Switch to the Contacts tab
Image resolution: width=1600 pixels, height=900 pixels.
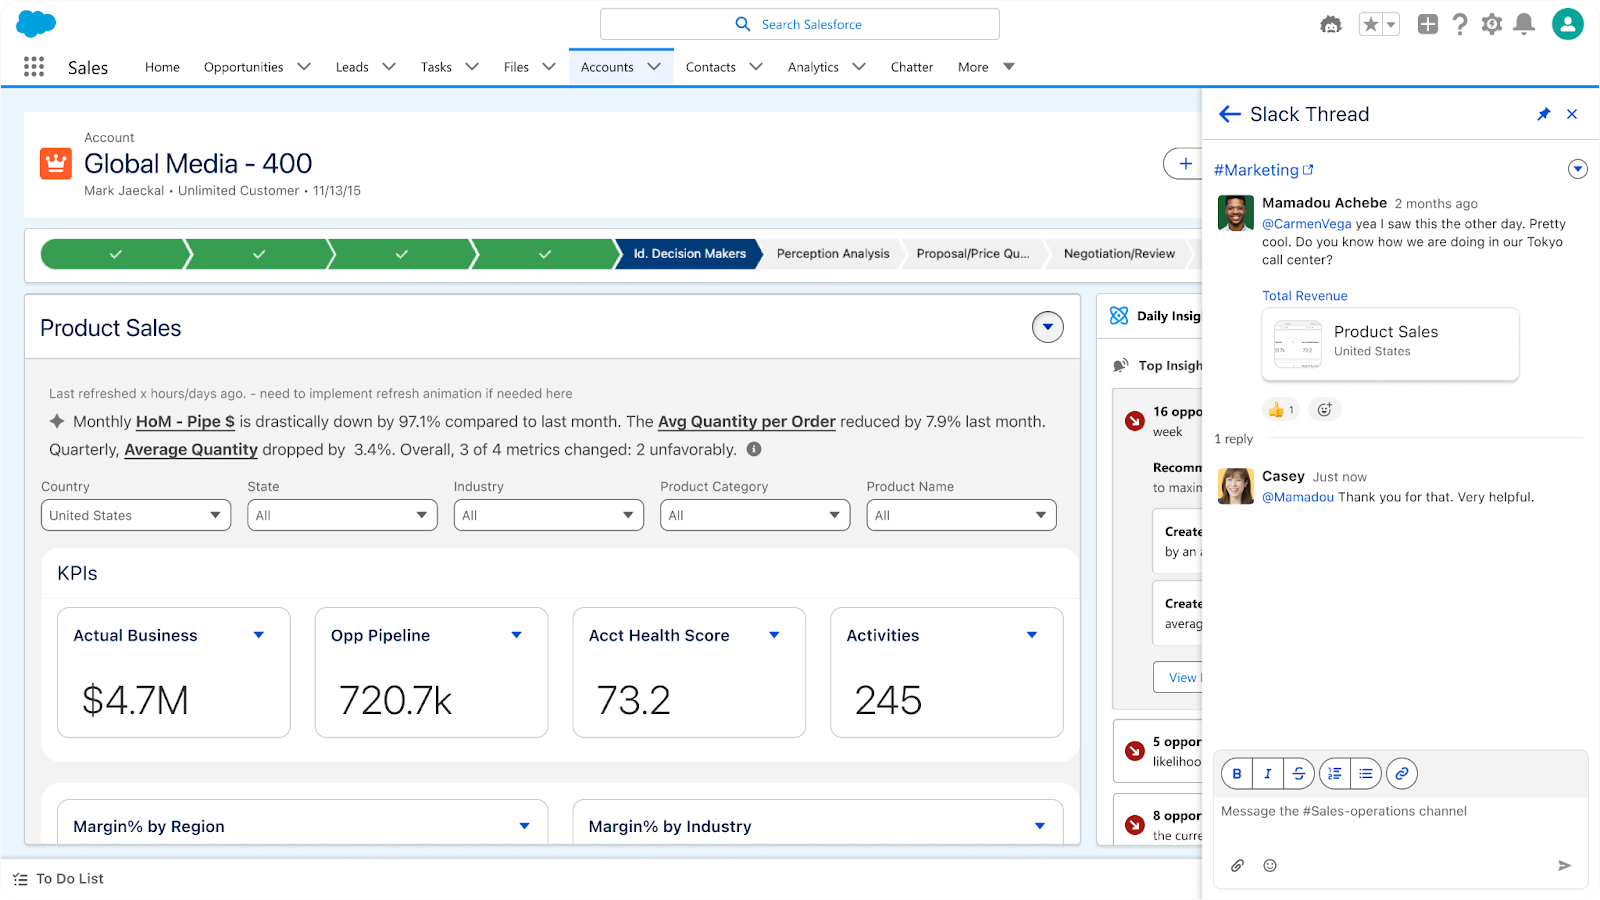coord(710,67)
